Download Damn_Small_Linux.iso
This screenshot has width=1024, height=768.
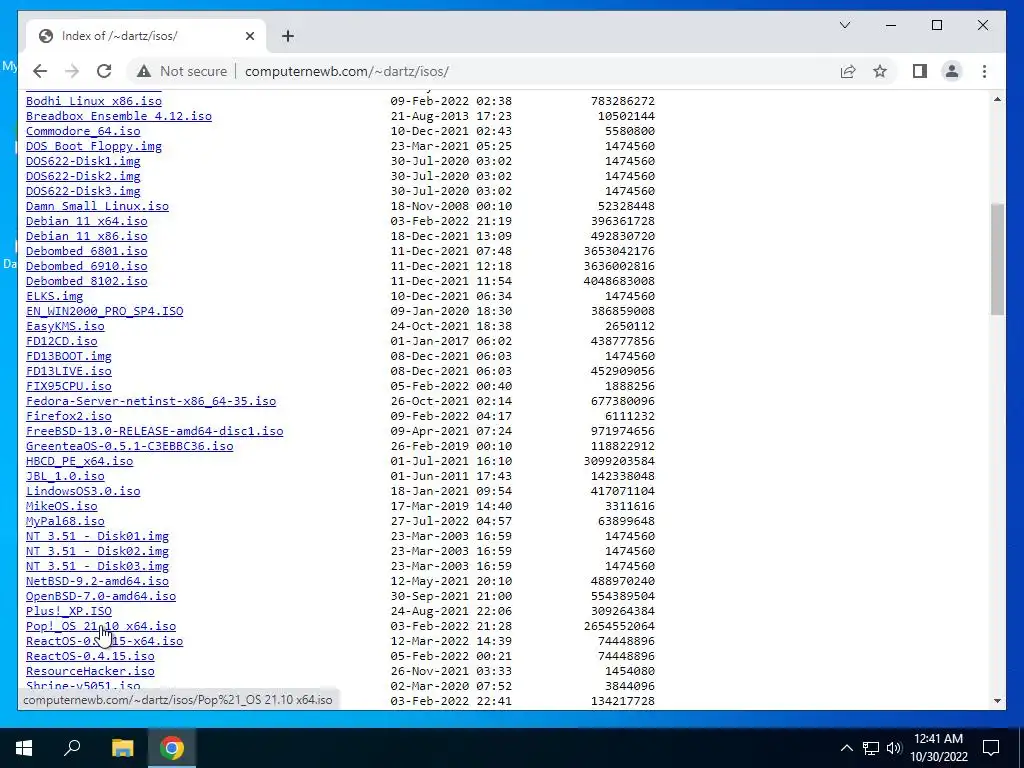[x=97, y=206]
